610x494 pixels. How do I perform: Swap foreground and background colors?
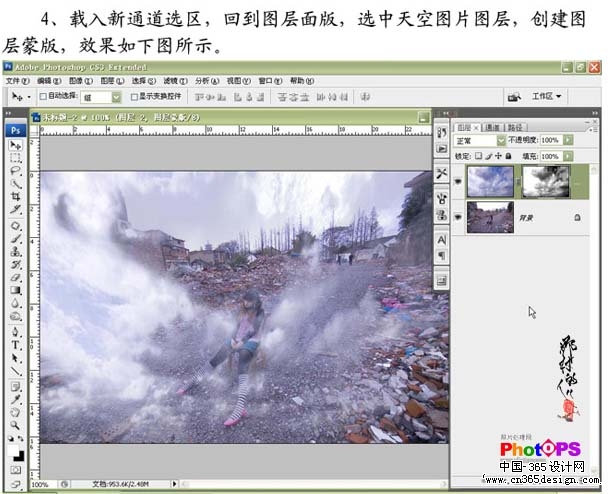pyautogui.click(x=21, y=439)
